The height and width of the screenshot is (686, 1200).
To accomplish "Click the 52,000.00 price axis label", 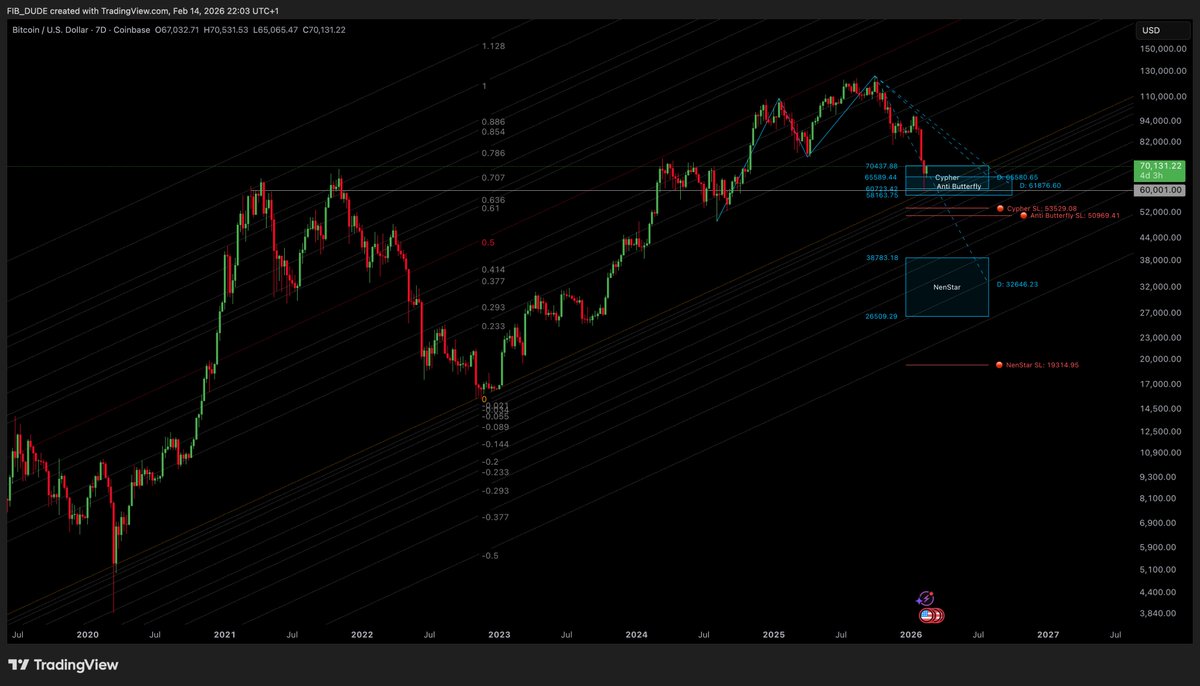I will coord(1161,212).
